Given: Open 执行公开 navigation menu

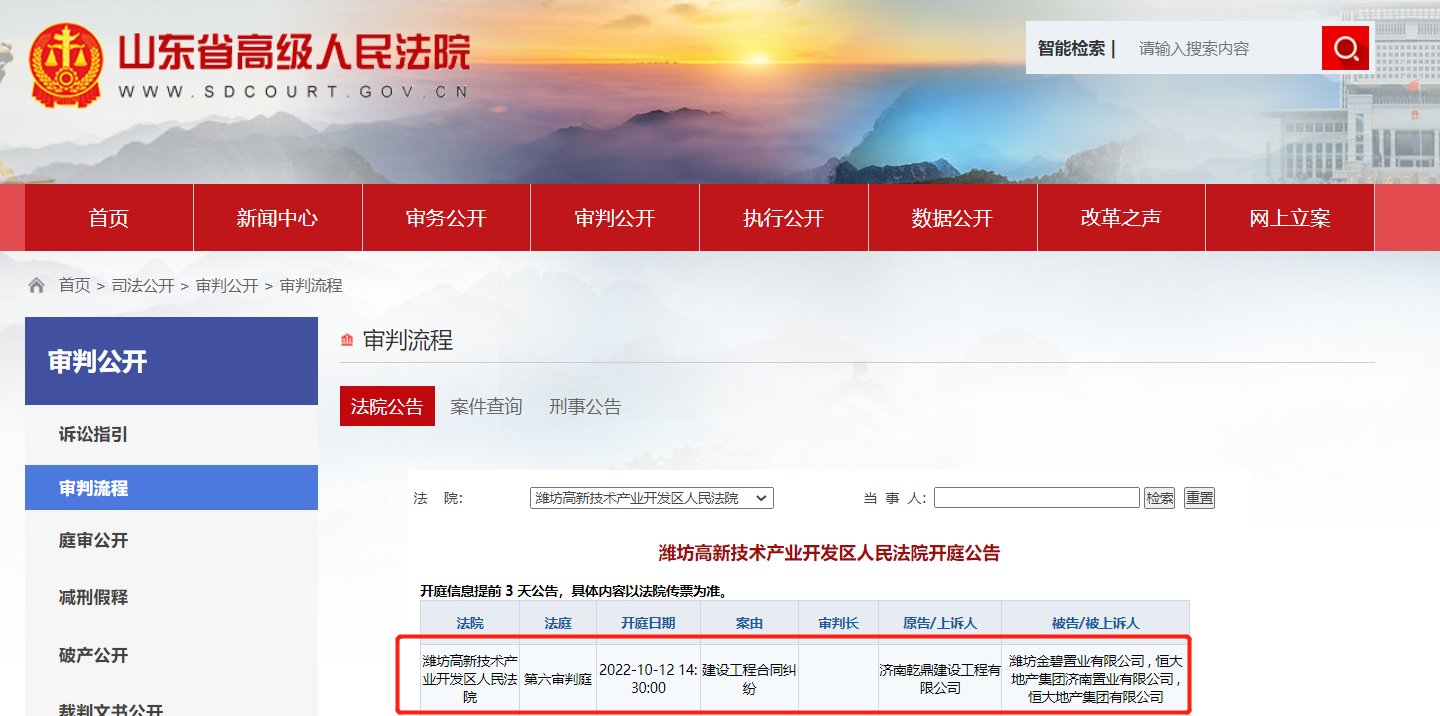Looking at the screenshot, I should point(783,218).
